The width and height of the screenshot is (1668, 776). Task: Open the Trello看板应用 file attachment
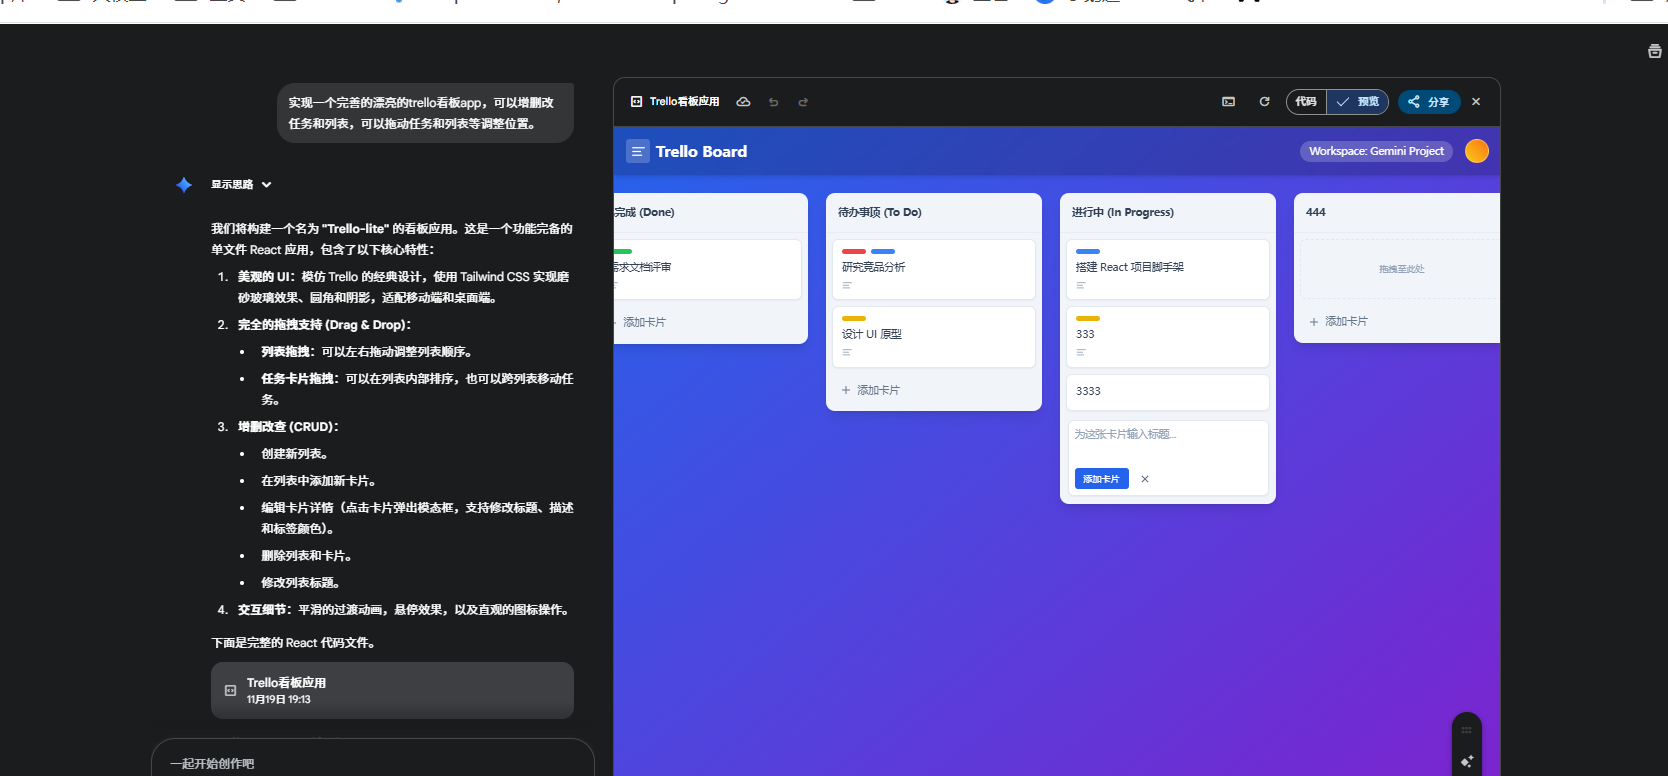click(392, 690)
